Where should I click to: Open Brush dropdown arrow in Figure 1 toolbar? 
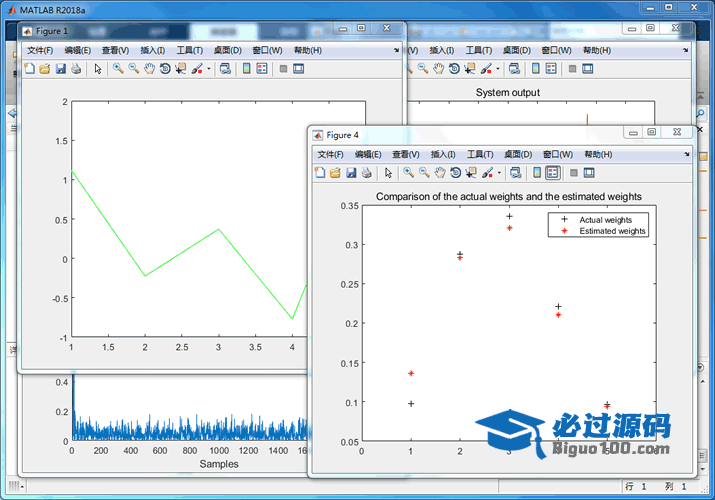point(209,70)
